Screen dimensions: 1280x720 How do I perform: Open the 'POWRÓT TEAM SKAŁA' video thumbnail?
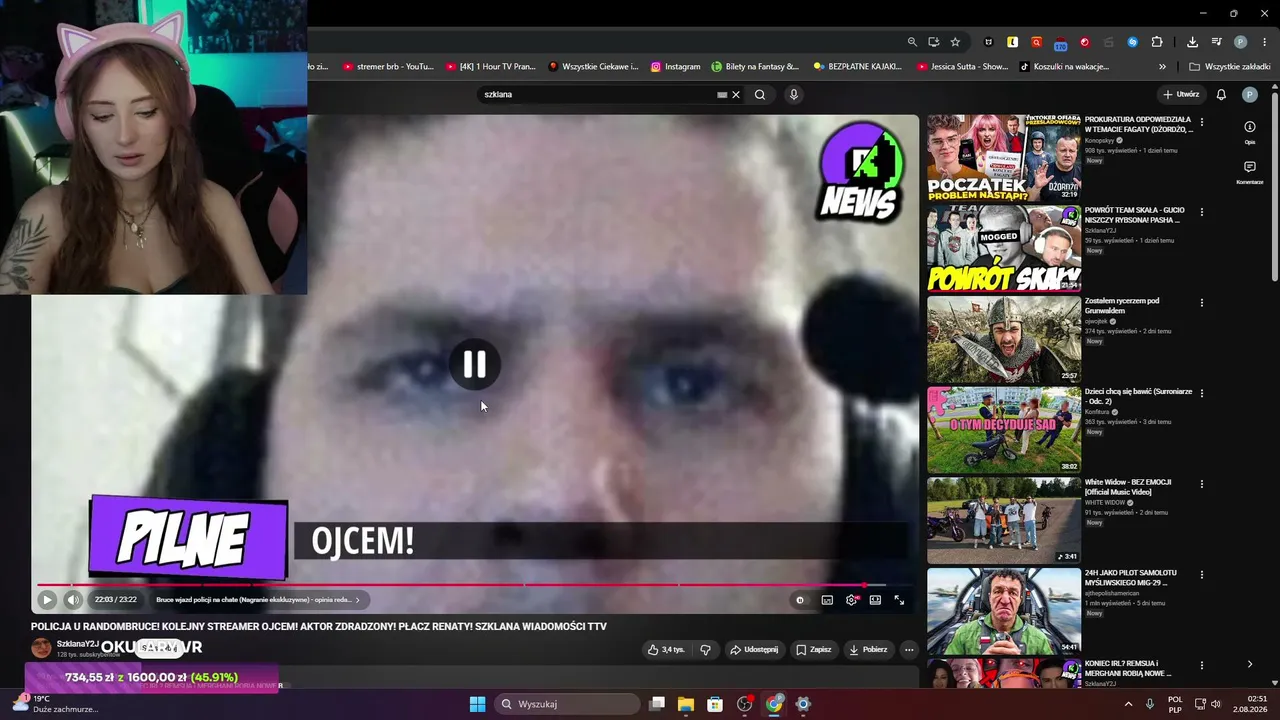[x=1004, y=249]
